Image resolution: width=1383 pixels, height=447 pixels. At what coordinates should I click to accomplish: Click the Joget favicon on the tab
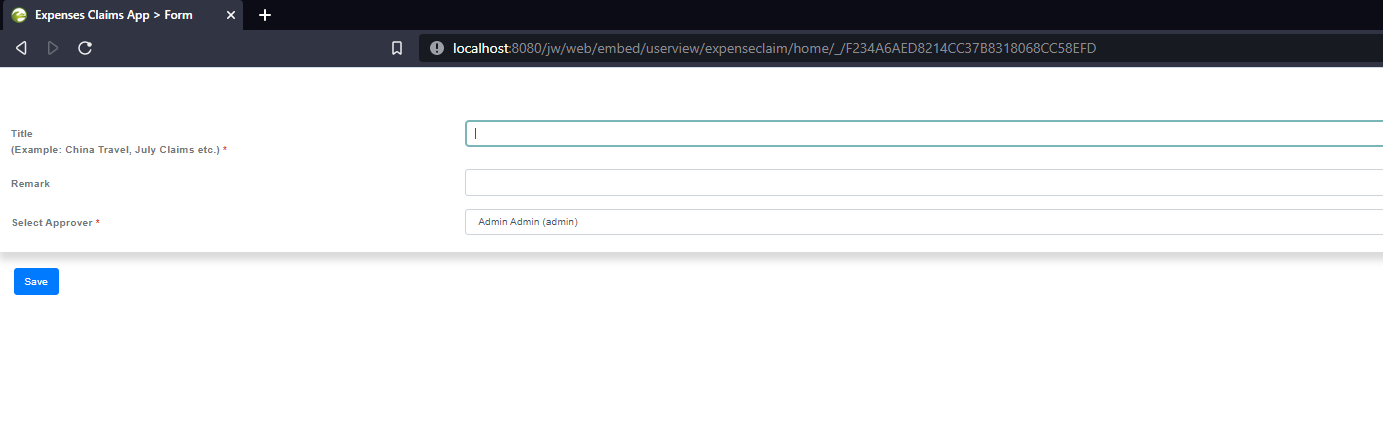[x=18, y=15]
